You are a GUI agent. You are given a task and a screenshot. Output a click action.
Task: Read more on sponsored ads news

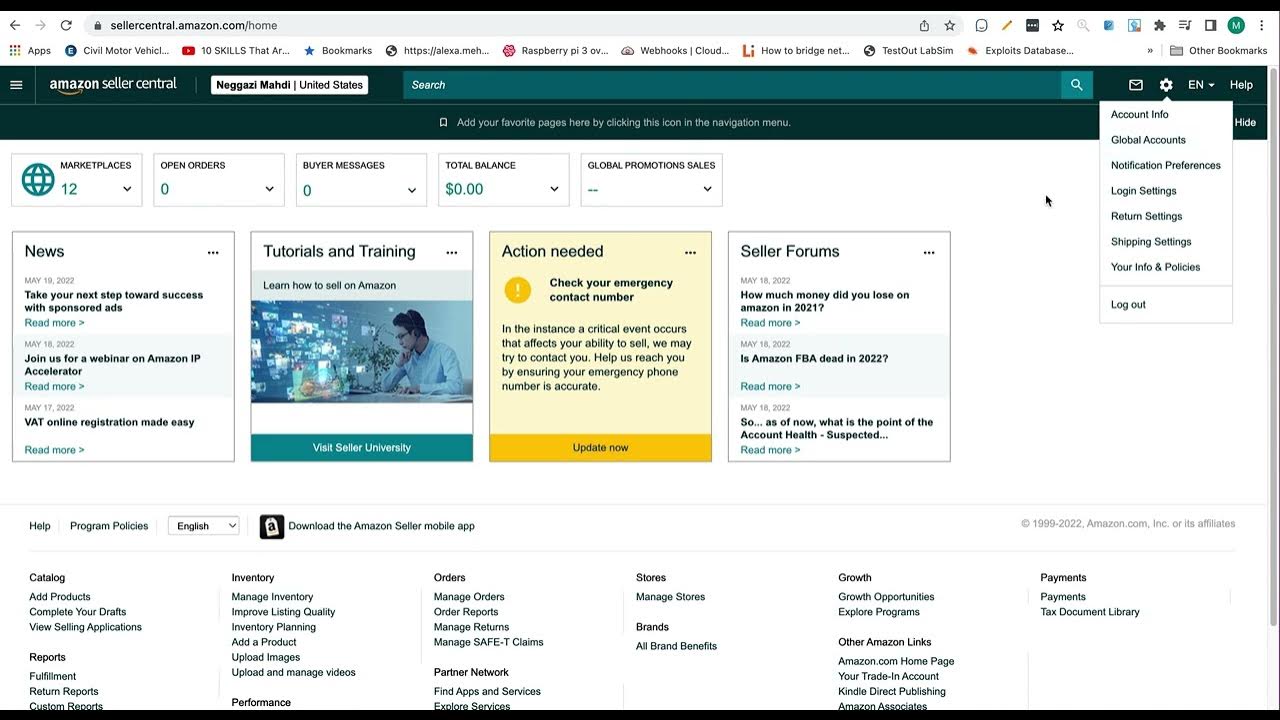pyautogui.click(x=54, y=323)
